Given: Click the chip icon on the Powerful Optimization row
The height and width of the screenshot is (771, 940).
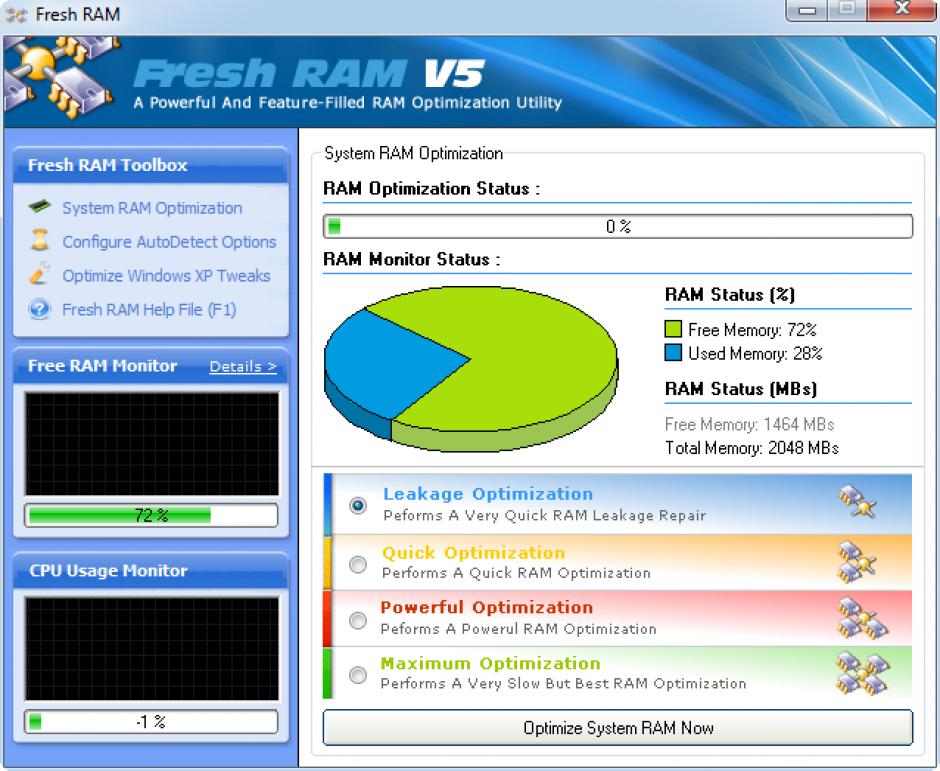Looking at the screenshot, I should point(862,618).
